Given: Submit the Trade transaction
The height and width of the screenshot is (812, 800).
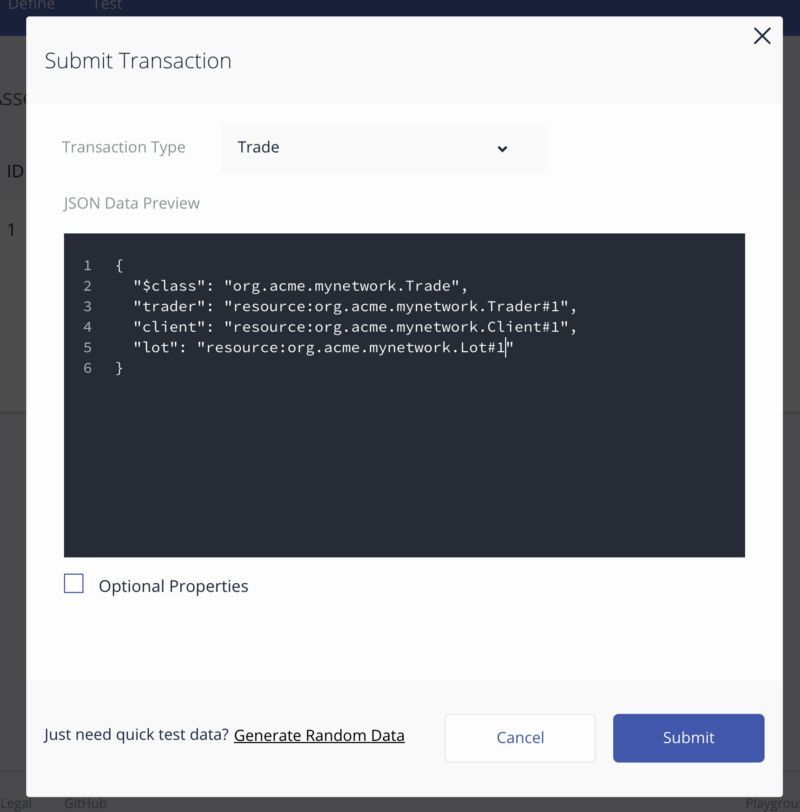Looking at the screenshot, I should coord(688,738).
